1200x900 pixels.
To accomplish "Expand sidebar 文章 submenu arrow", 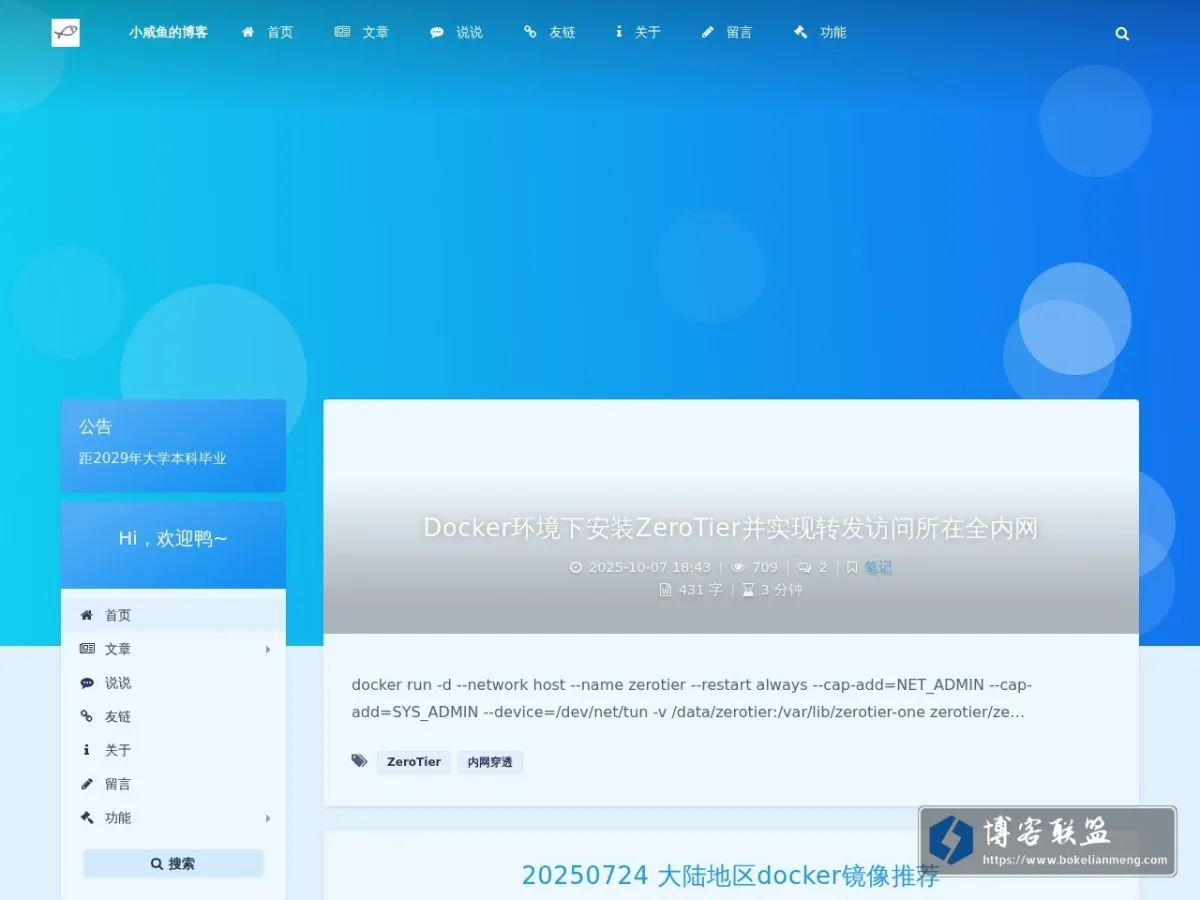I will [268, 649].
